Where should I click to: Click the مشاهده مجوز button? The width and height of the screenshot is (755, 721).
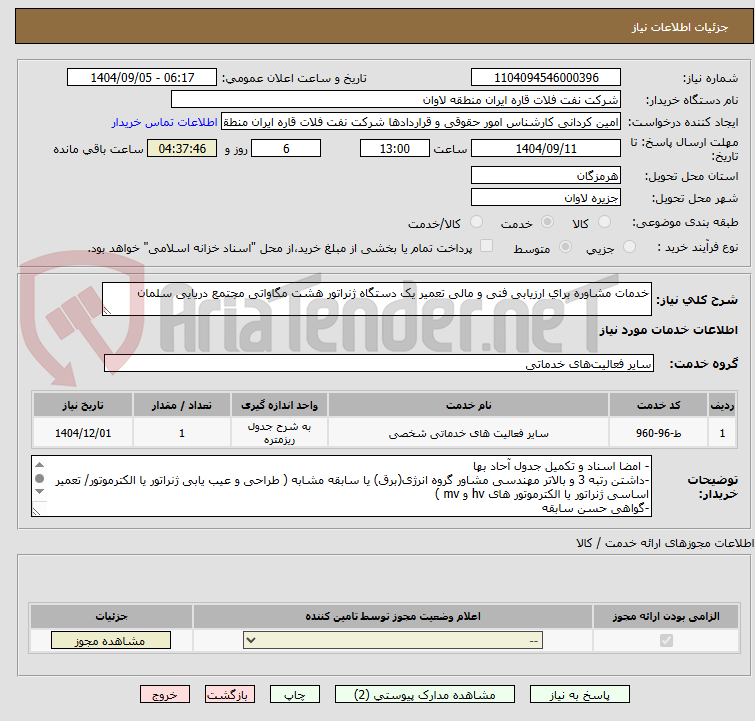coord(111,641)
